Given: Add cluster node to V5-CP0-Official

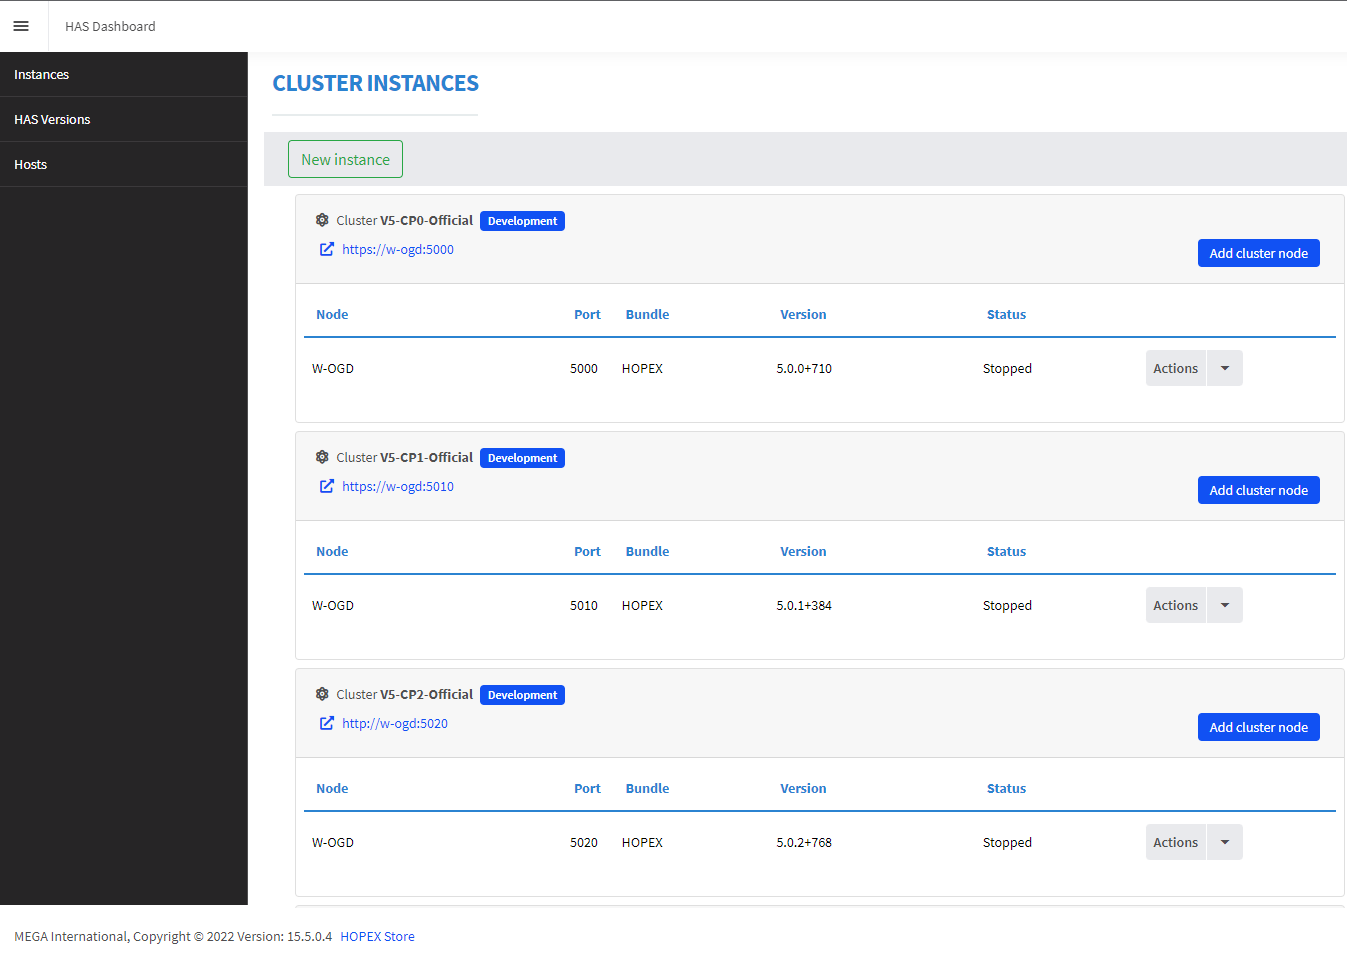Looking at the screenshot, I should coord(1258,253).
